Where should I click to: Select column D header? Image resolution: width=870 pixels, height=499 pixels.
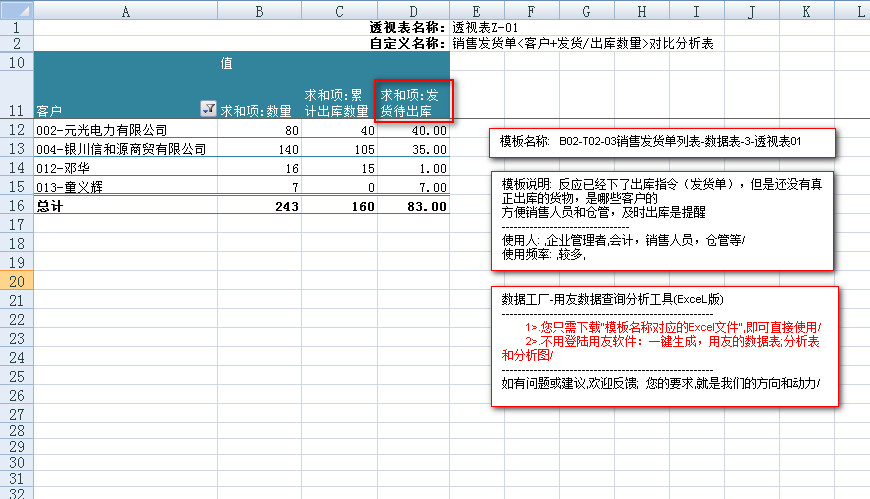click(x=412, y=10)
